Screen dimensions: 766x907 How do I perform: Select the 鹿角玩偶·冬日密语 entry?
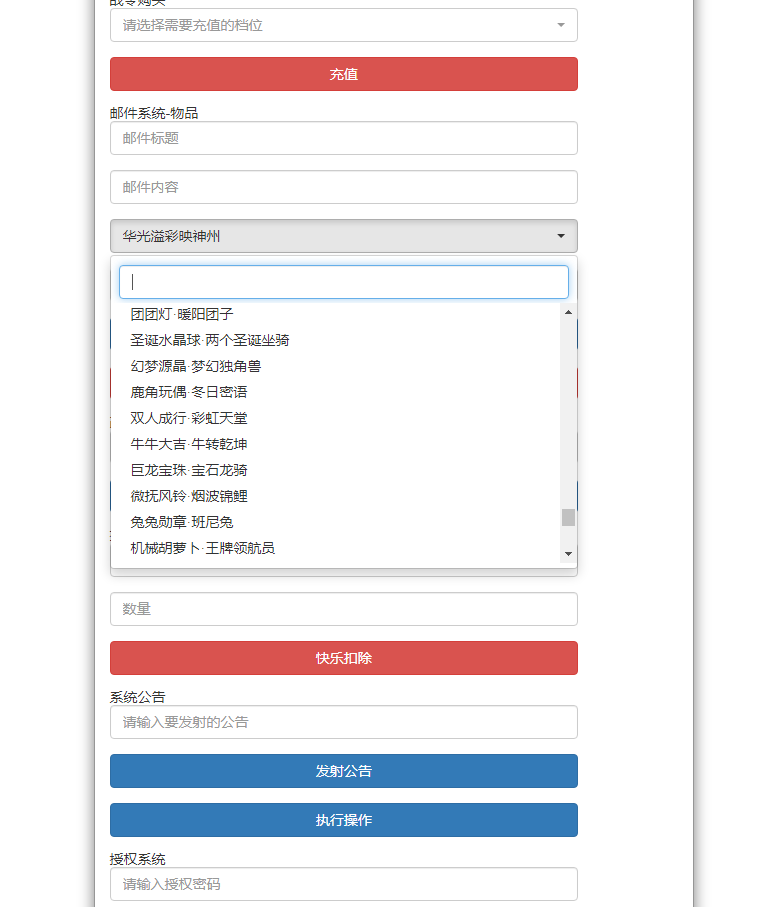coord(189,392)
